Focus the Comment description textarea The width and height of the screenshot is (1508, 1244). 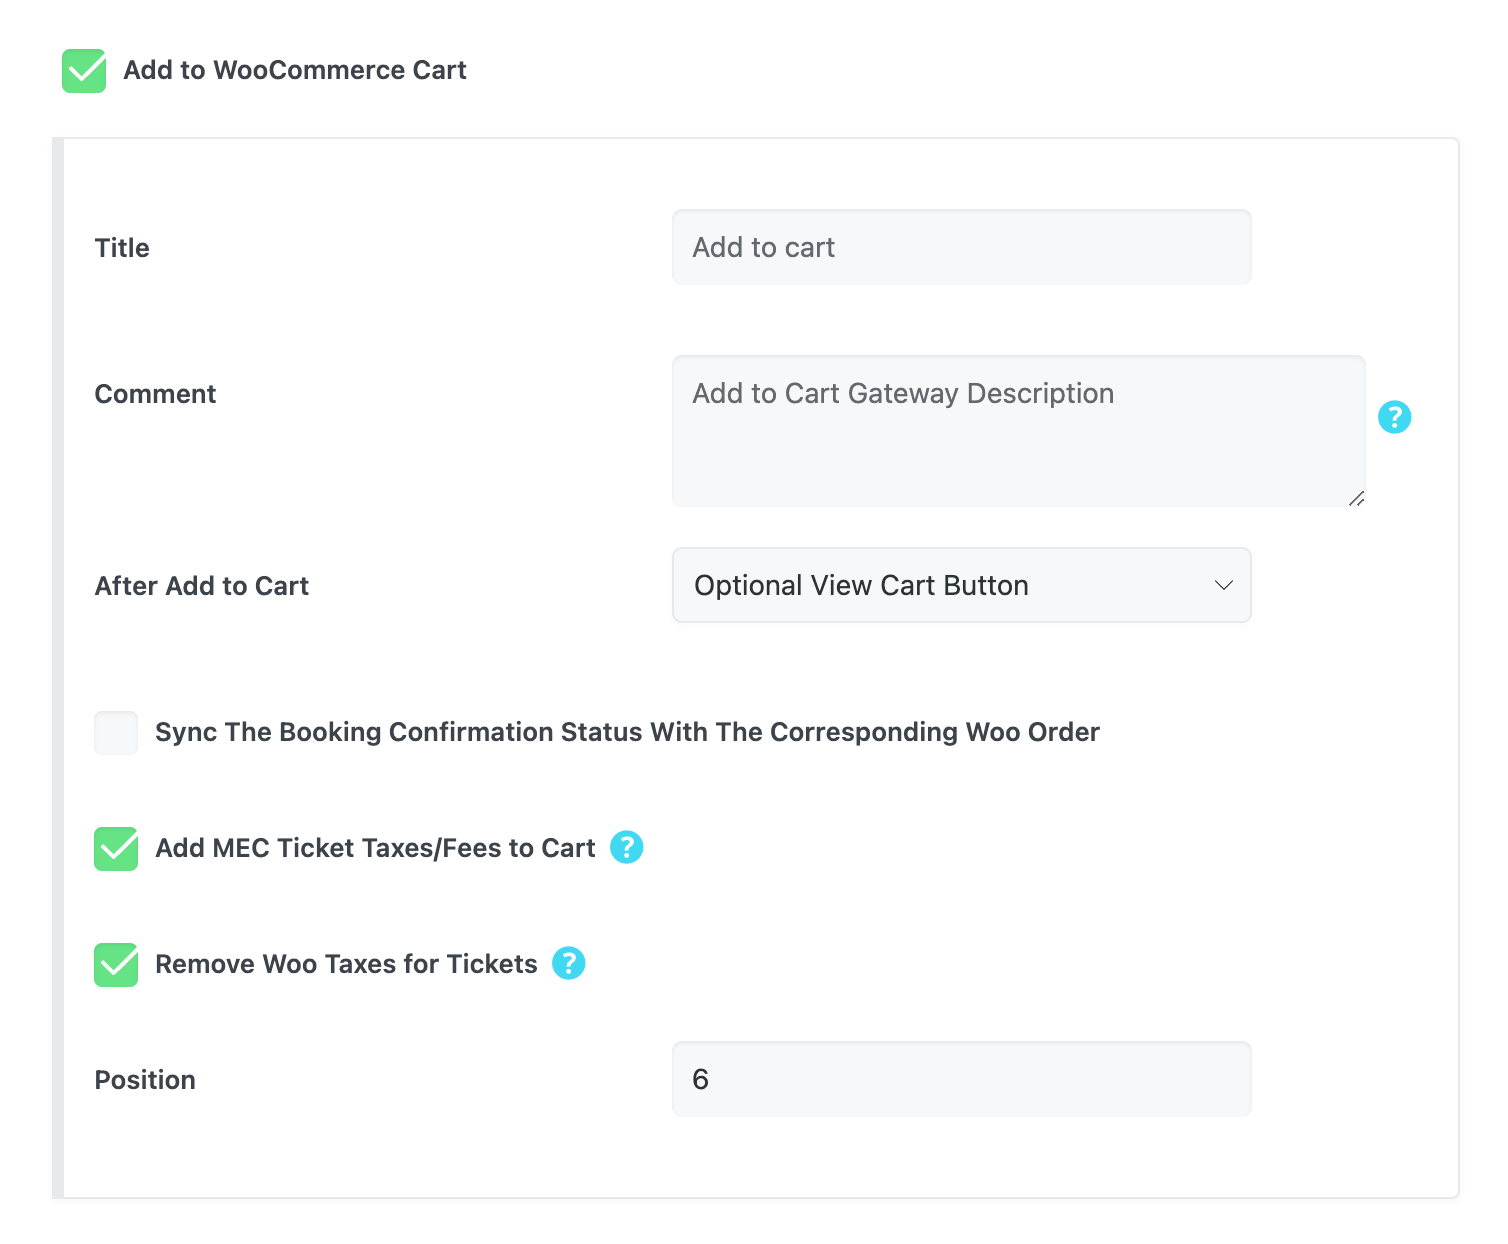tap(1018, 431)
